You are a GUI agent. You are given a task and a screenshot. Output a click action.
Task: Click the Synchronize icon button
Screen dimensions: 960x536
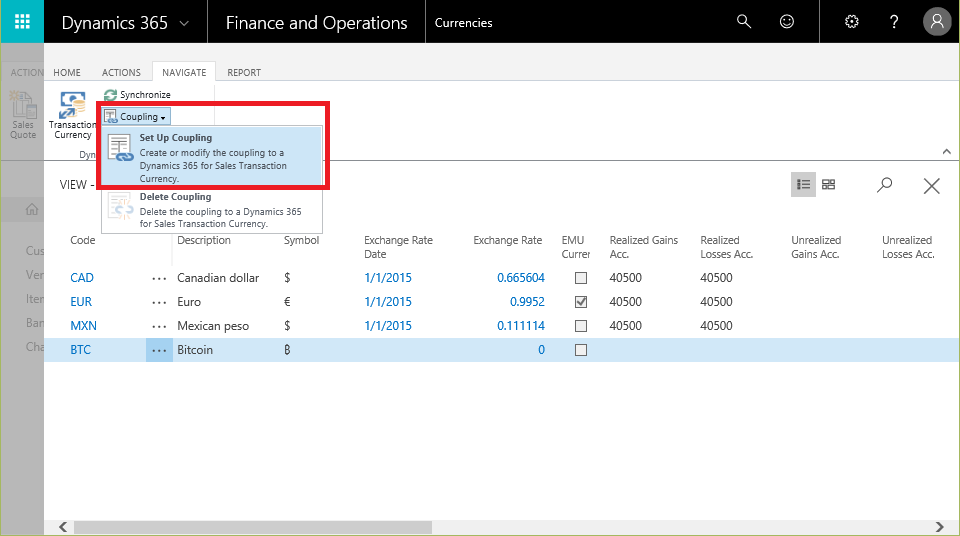[x=137, y=95]
